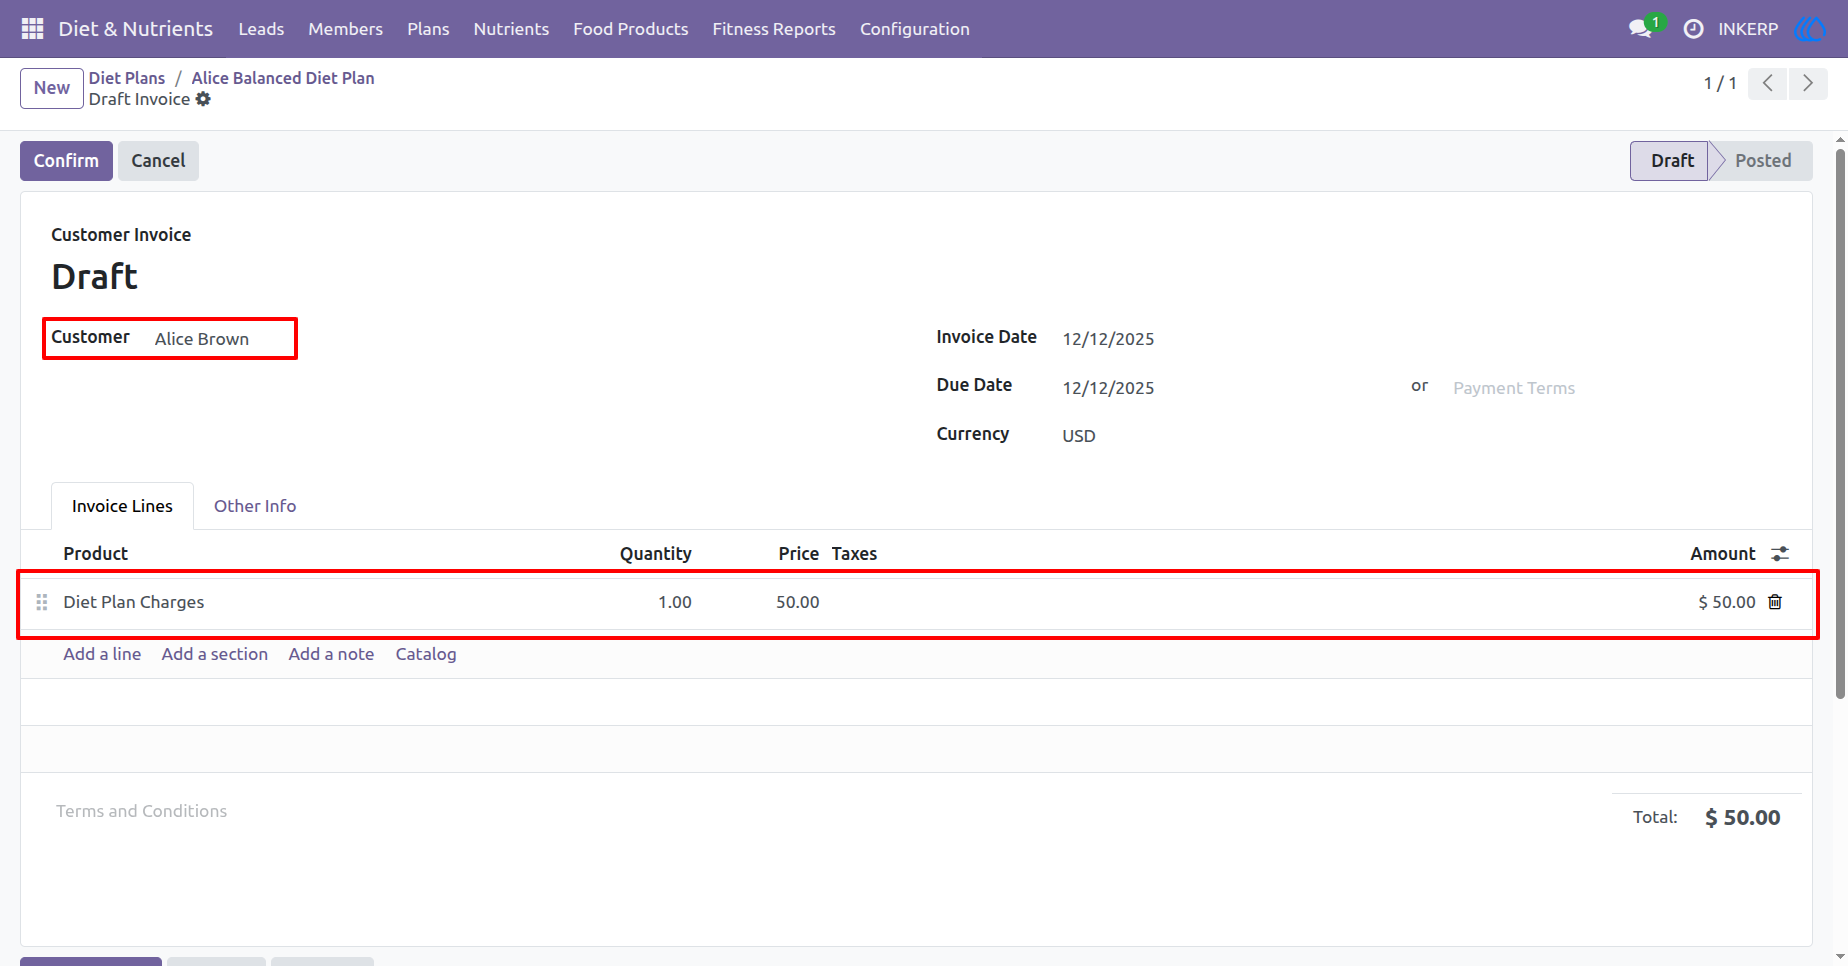Click Add a line link

pos(102,654)
